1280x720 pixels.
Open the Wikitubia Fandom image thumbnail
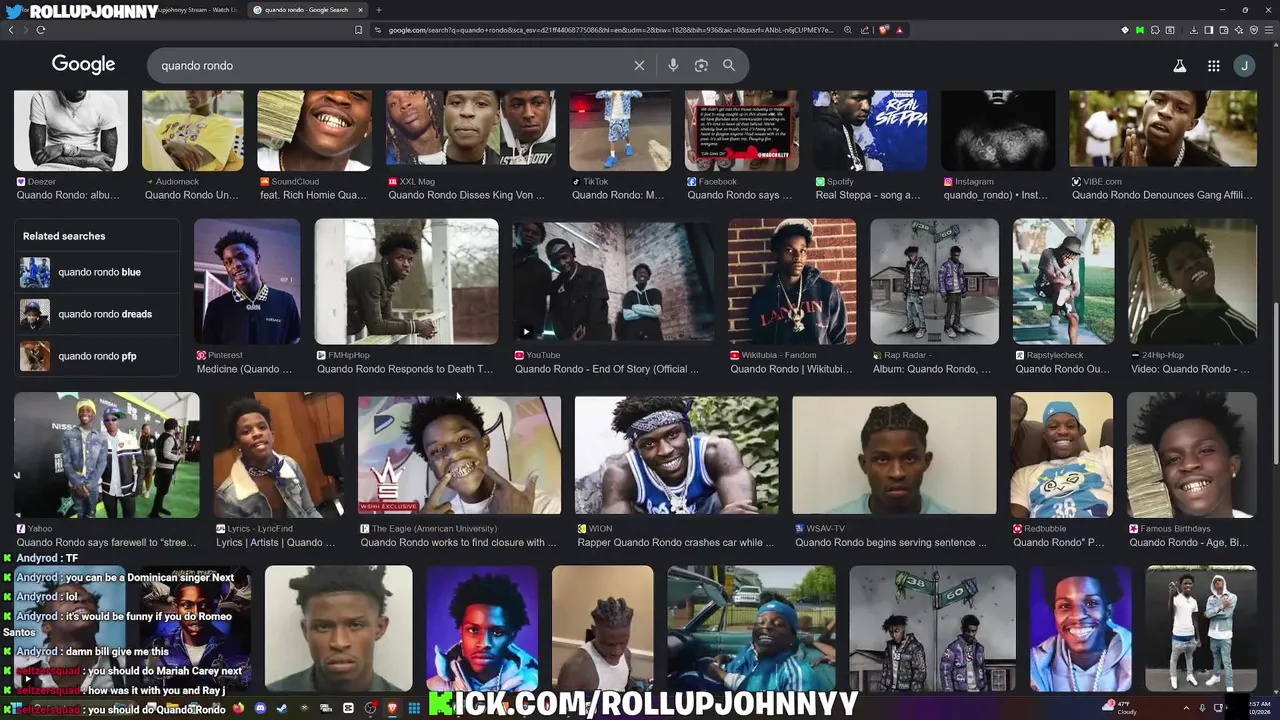pos(792,282)
